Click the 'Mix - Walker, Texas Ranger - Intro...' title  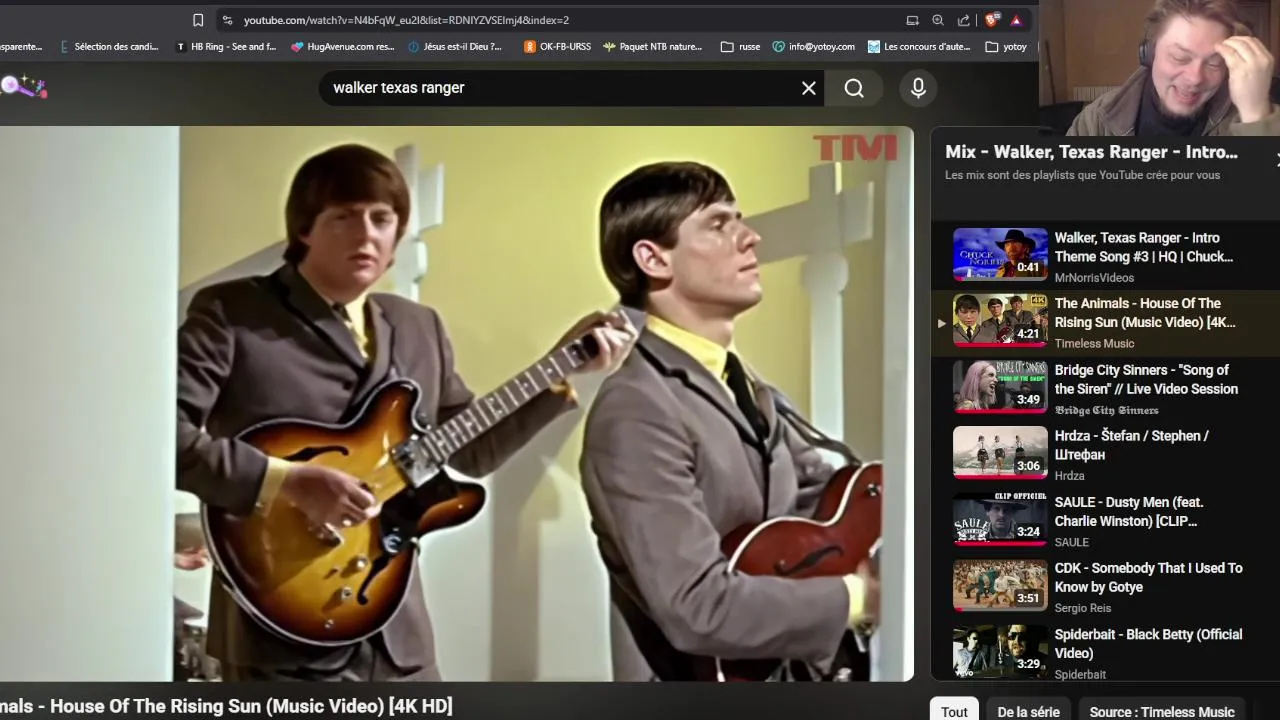click(x=1091, y=152)
